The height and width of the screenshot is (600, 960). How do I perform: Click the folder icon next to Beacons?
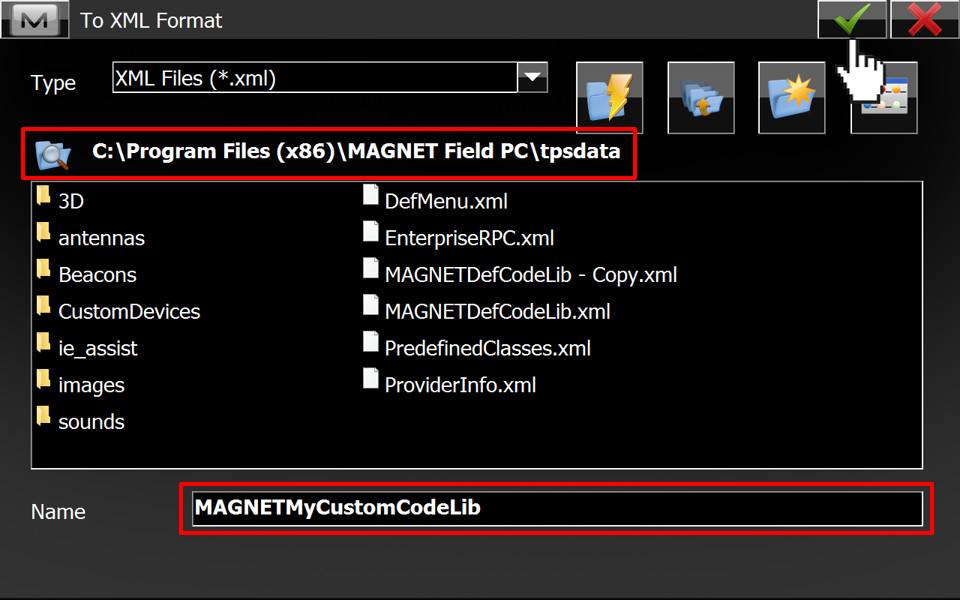point(43,269)
